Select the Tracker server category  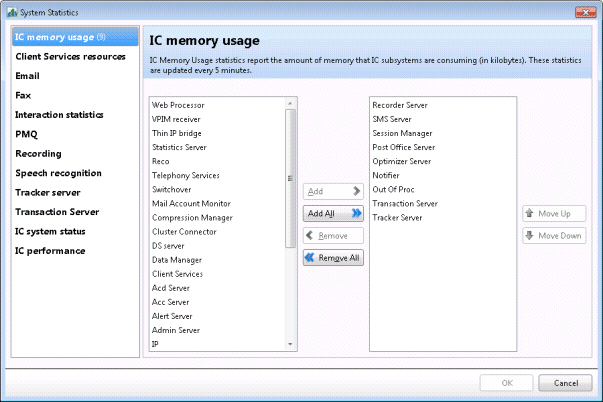pos(48,192)
